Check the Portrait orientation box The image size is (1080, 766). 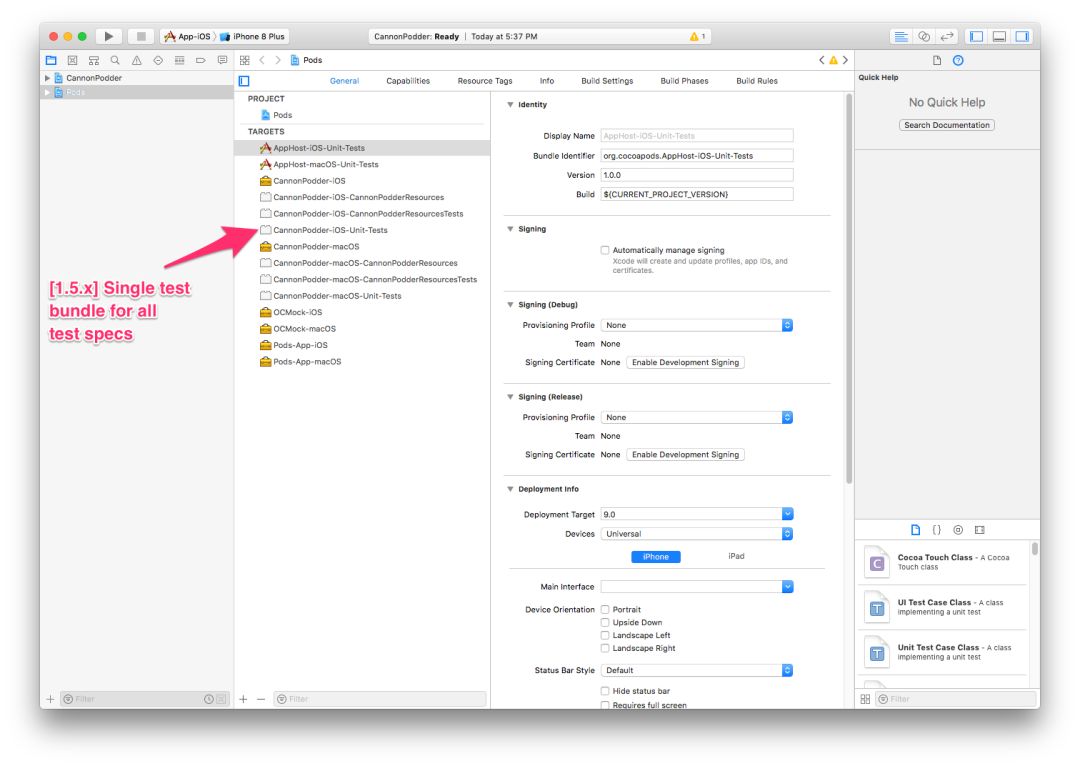(x=605, y=610)
